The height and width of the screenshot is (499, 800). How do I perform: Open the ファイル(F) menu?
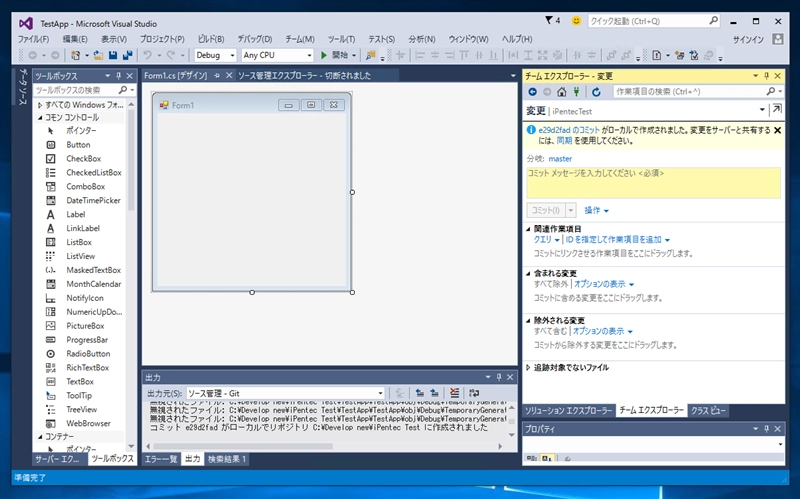pos(34,39)
